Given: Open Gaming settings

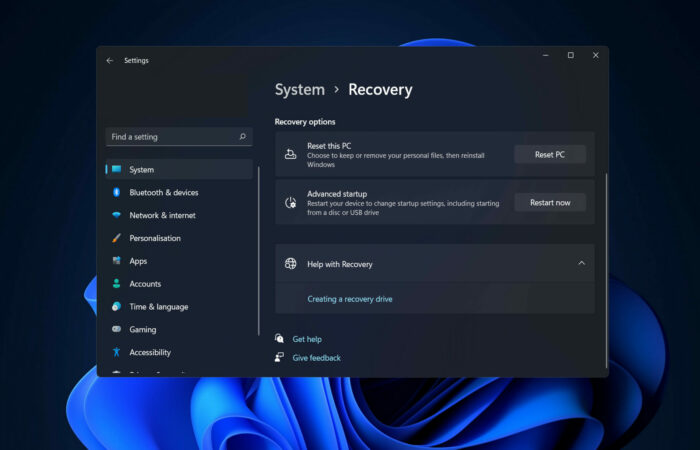Looking at the screenshot, I should click(179, 329).
